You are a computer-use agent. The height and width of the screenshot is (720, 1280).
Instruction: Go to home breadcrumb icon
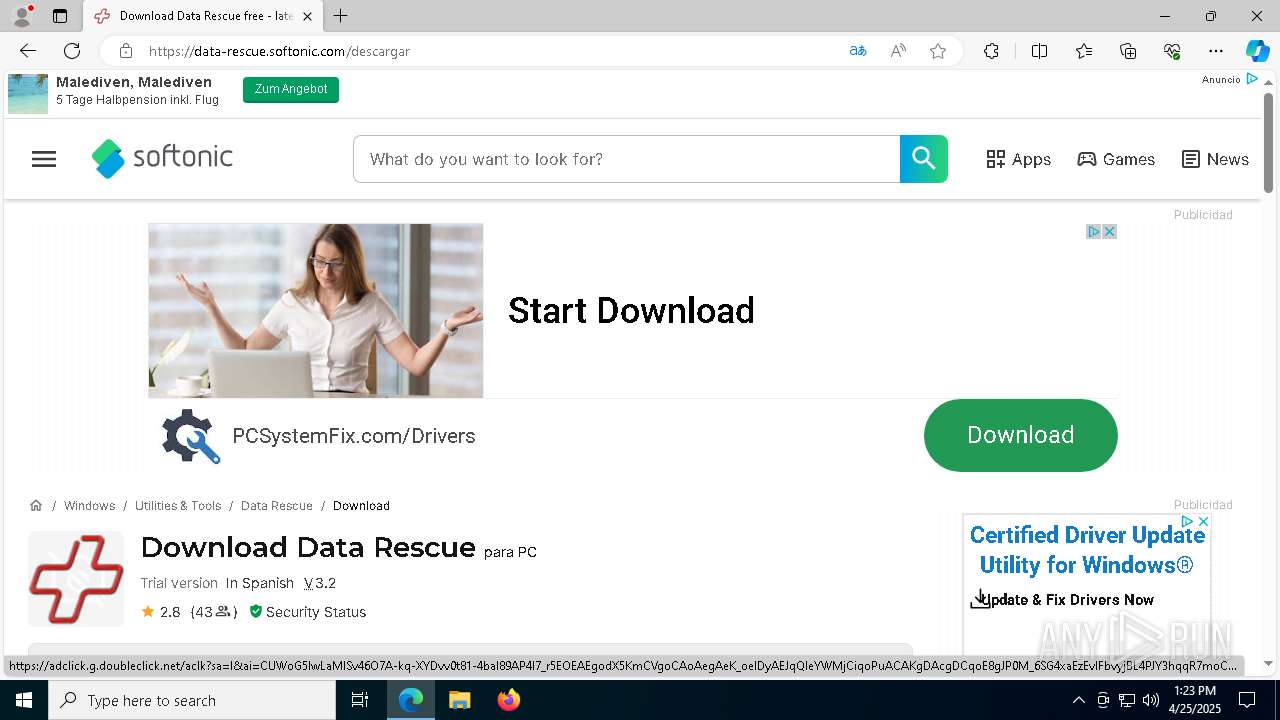click(36, 505)
